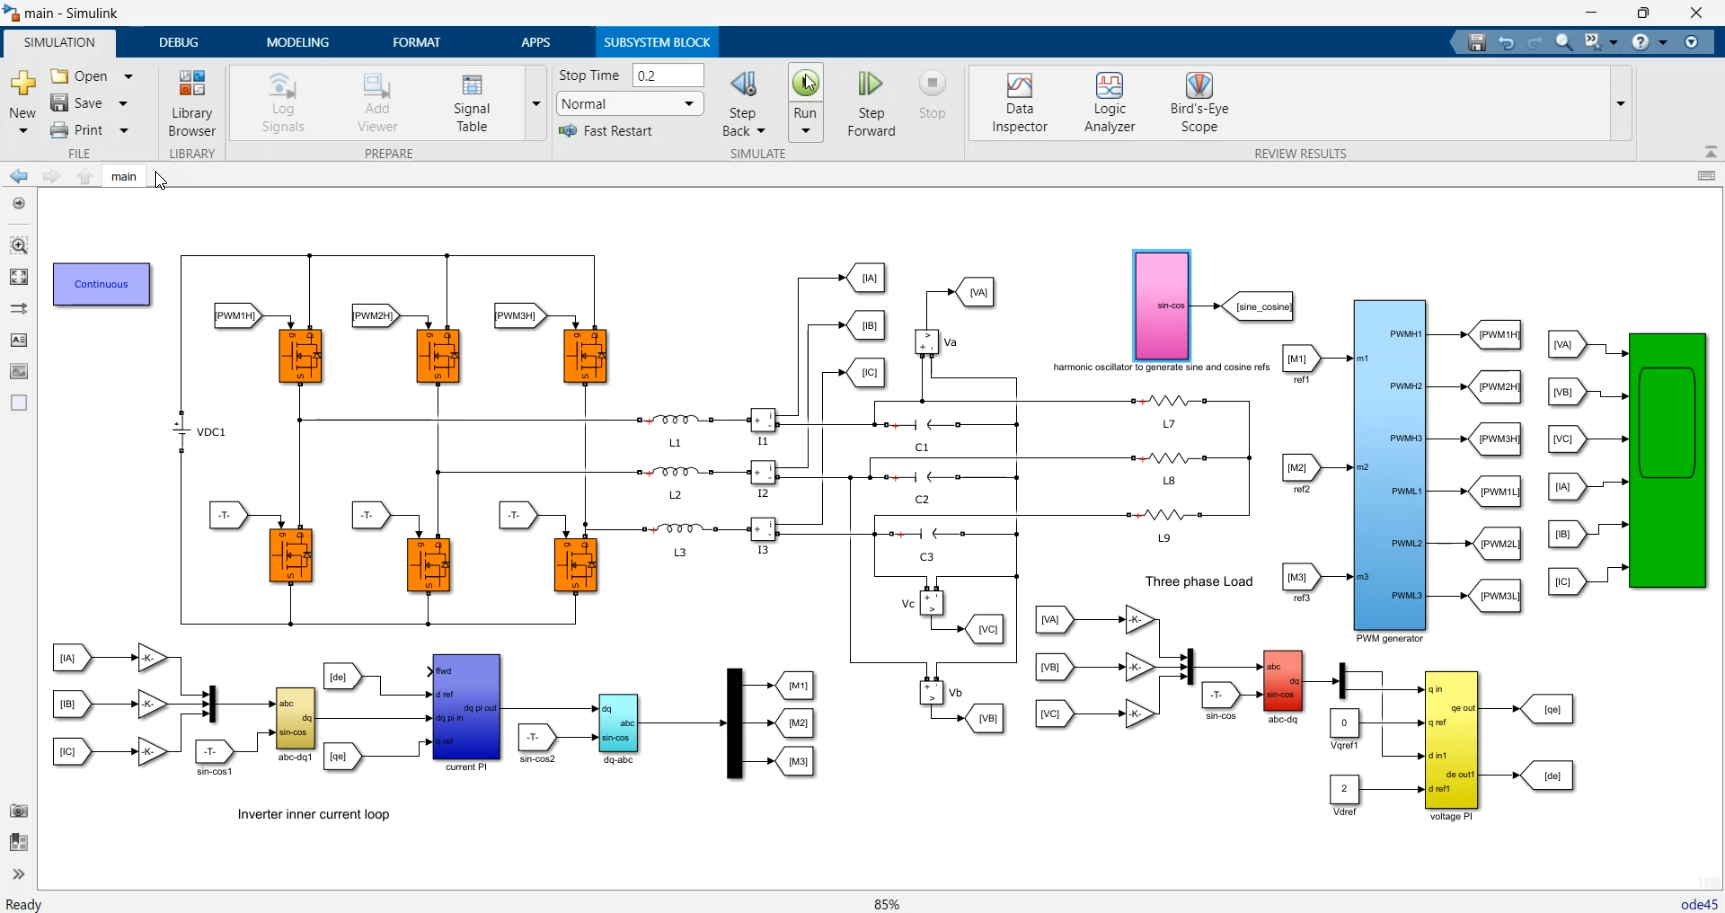Click the screenshot camera icon
The width and height of the screenshot is (1725, 913).
pyautogui.click(x=18, y=811)
